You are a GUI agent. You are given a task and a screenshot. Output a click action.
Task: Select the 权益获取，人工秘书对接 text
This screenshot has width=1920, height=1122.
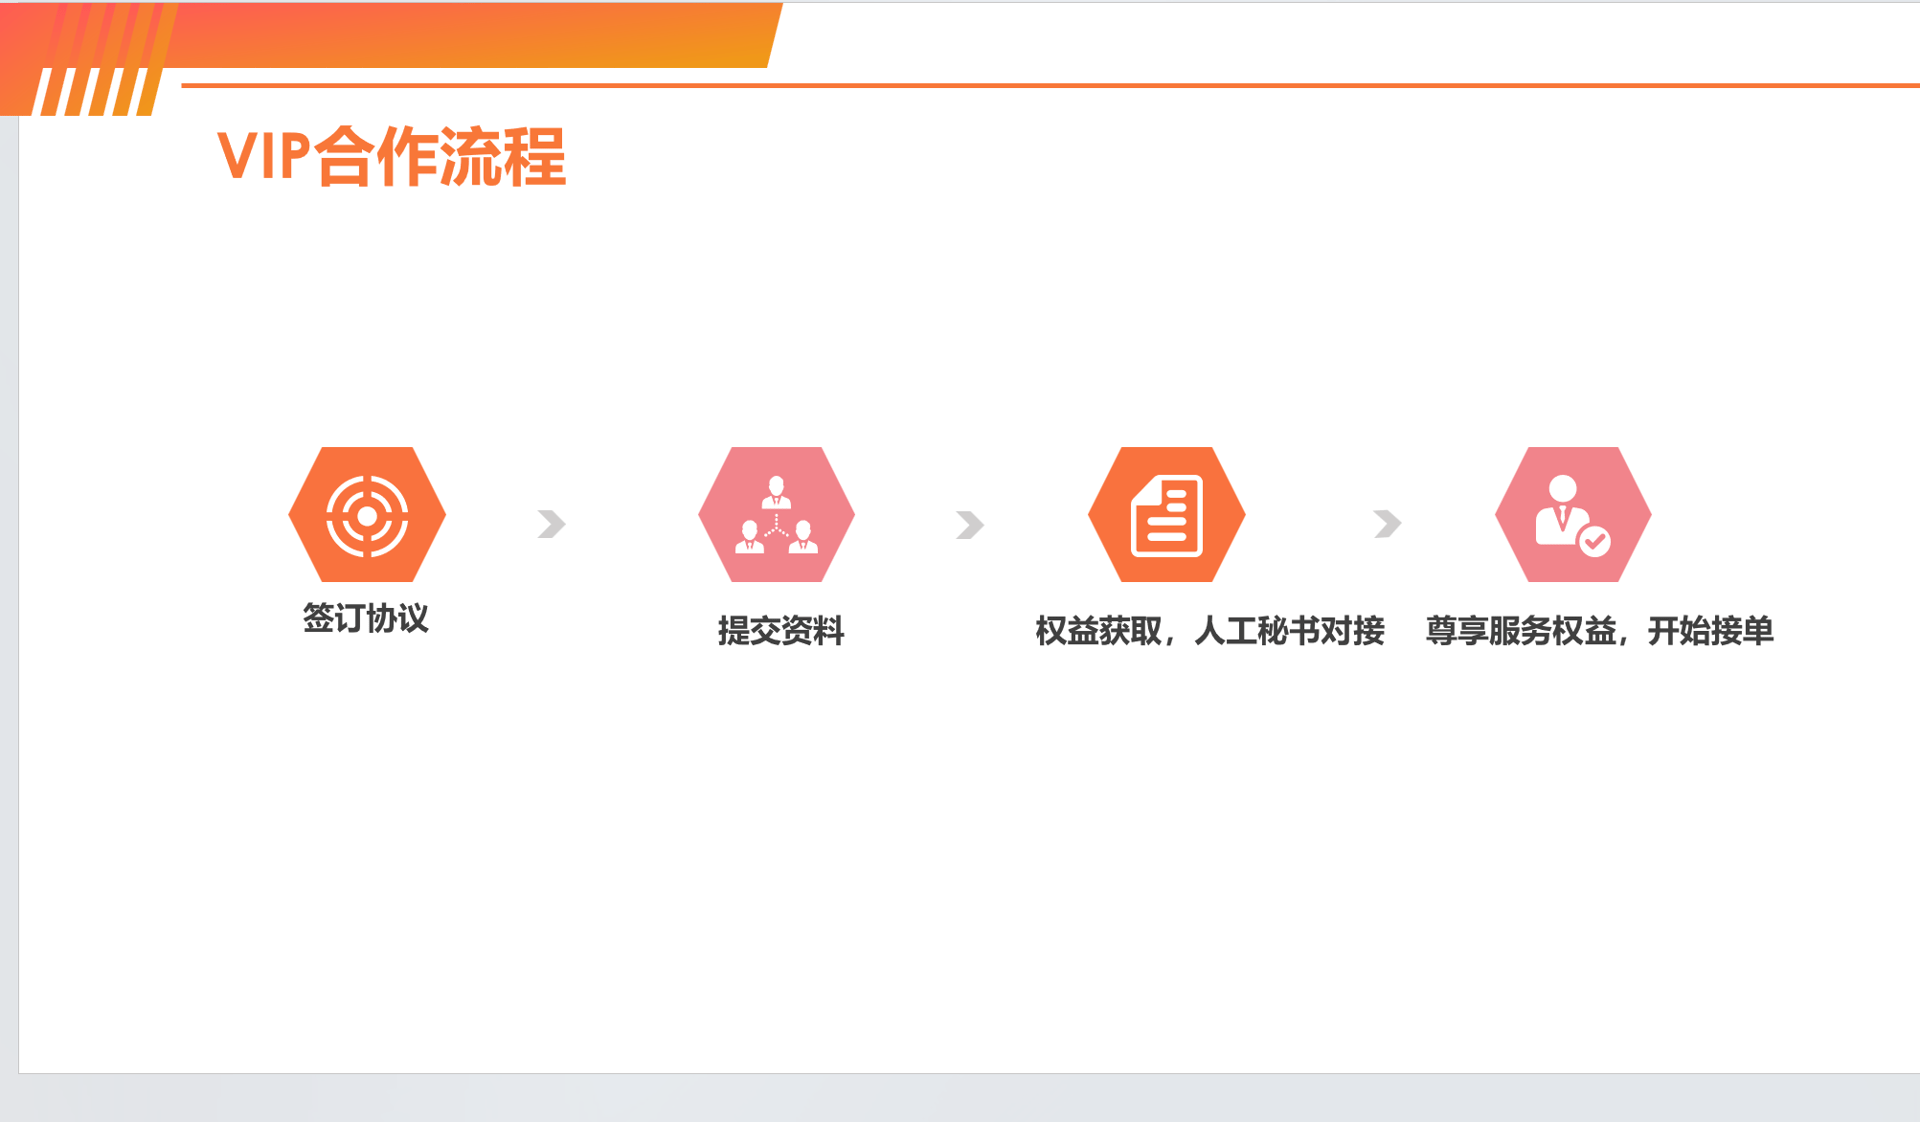(1209, 631)
